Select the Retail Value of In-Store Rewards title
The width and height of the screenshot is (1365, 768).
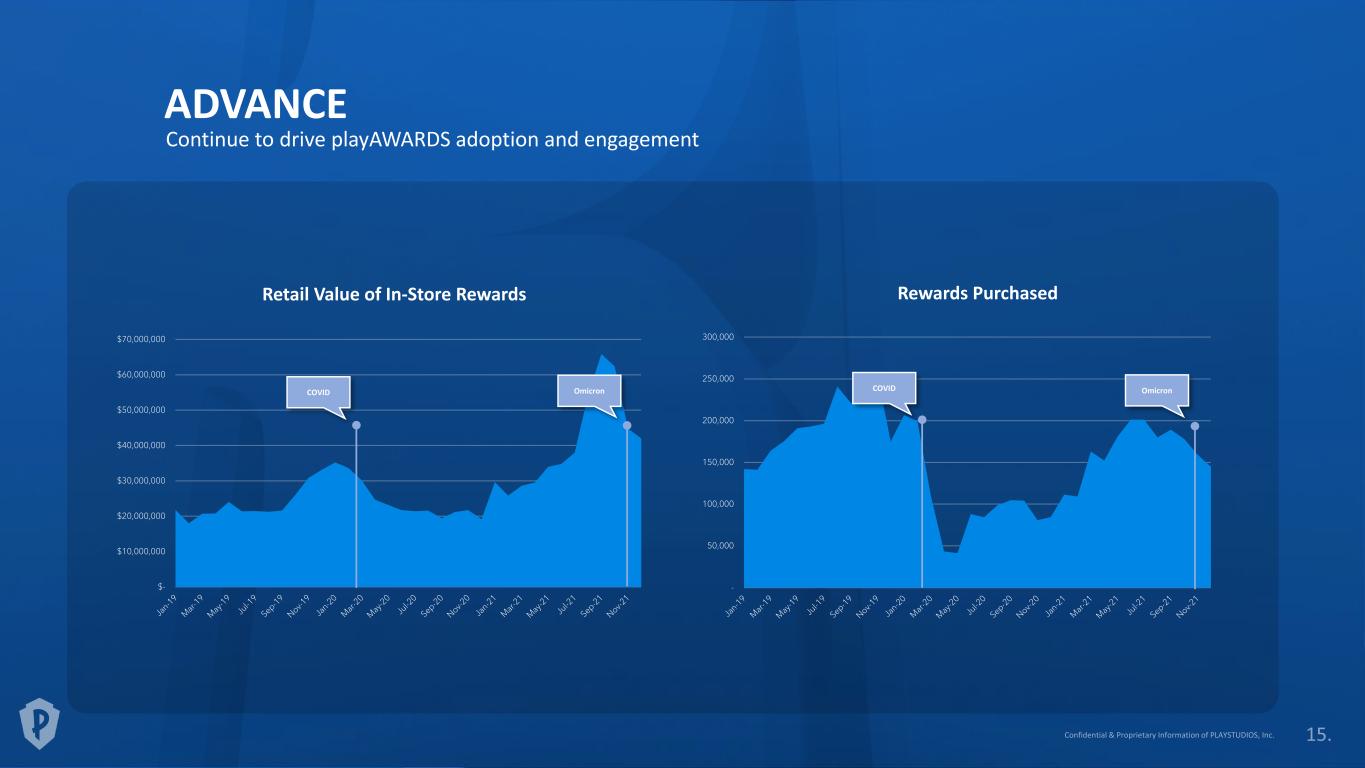click(393, 294)
